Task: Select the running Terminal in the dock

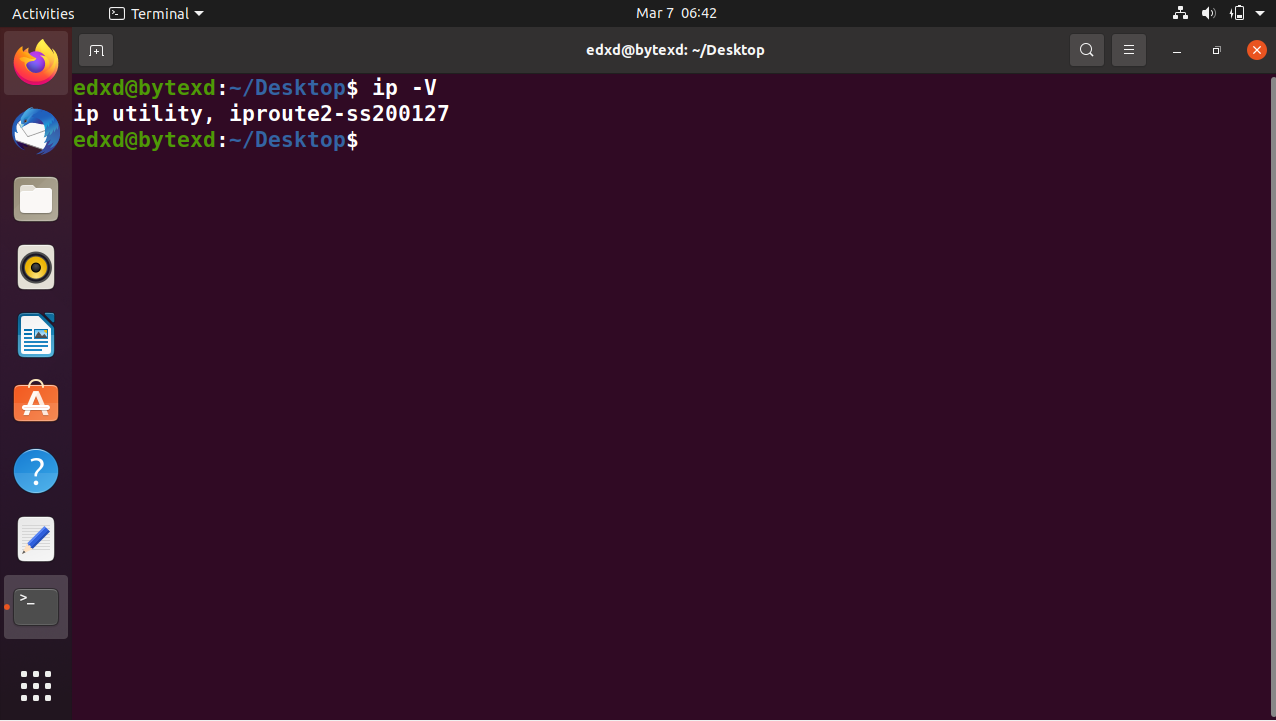Action: coord(36,606)
